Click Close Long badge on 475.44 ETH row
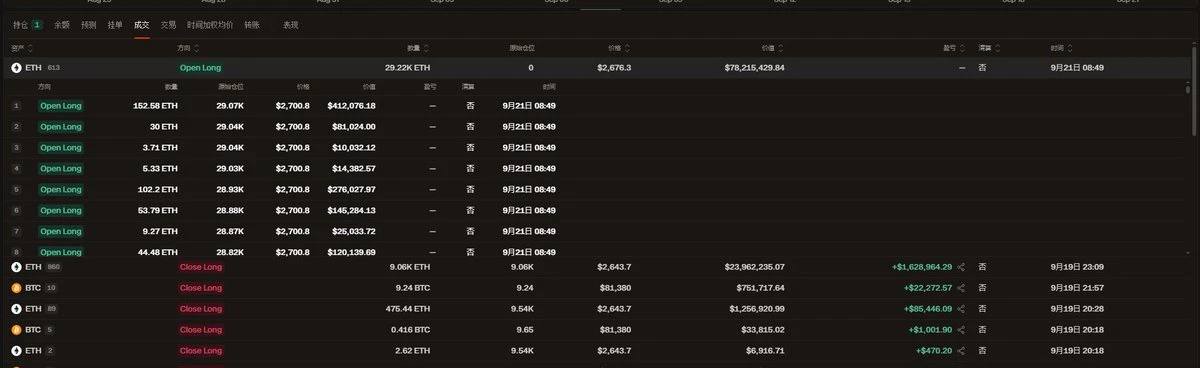 pyautogui.click(x=201, y=309)
